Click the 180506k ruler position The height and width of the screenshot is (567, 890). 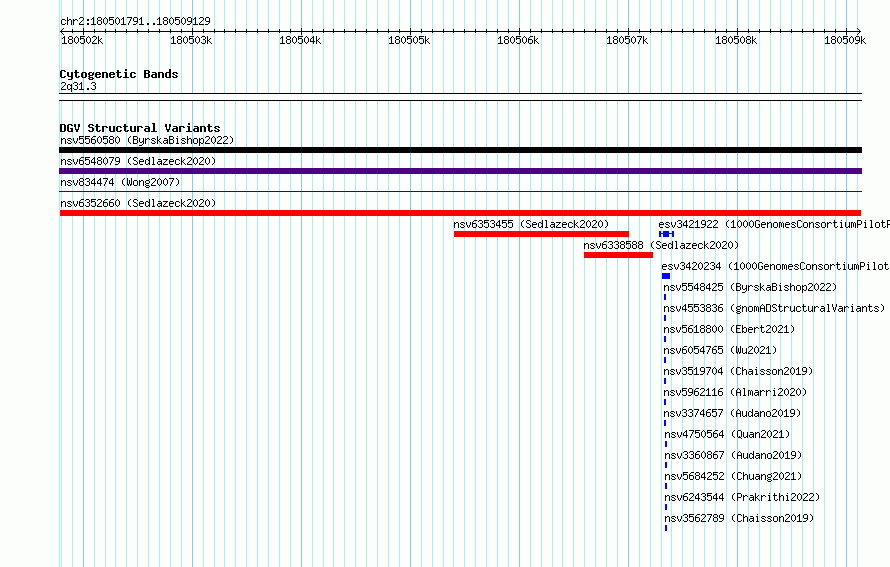pos(518,40)
